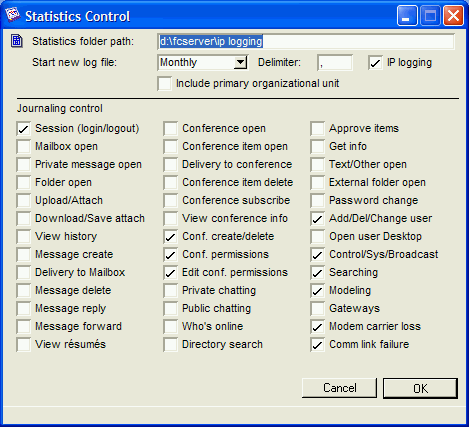The width and height of the screenshot is (469, 427).
Task: Toggle Add/Del/Change user checkbox off
Action: pyautogui.click(x=317, y=219)
